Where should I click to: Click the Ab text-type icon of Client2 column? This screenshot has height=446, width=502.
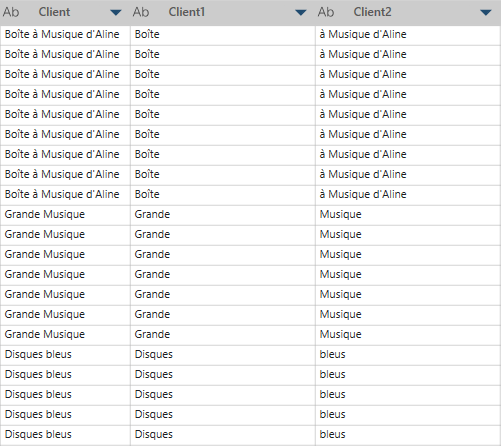coord(326,12)
